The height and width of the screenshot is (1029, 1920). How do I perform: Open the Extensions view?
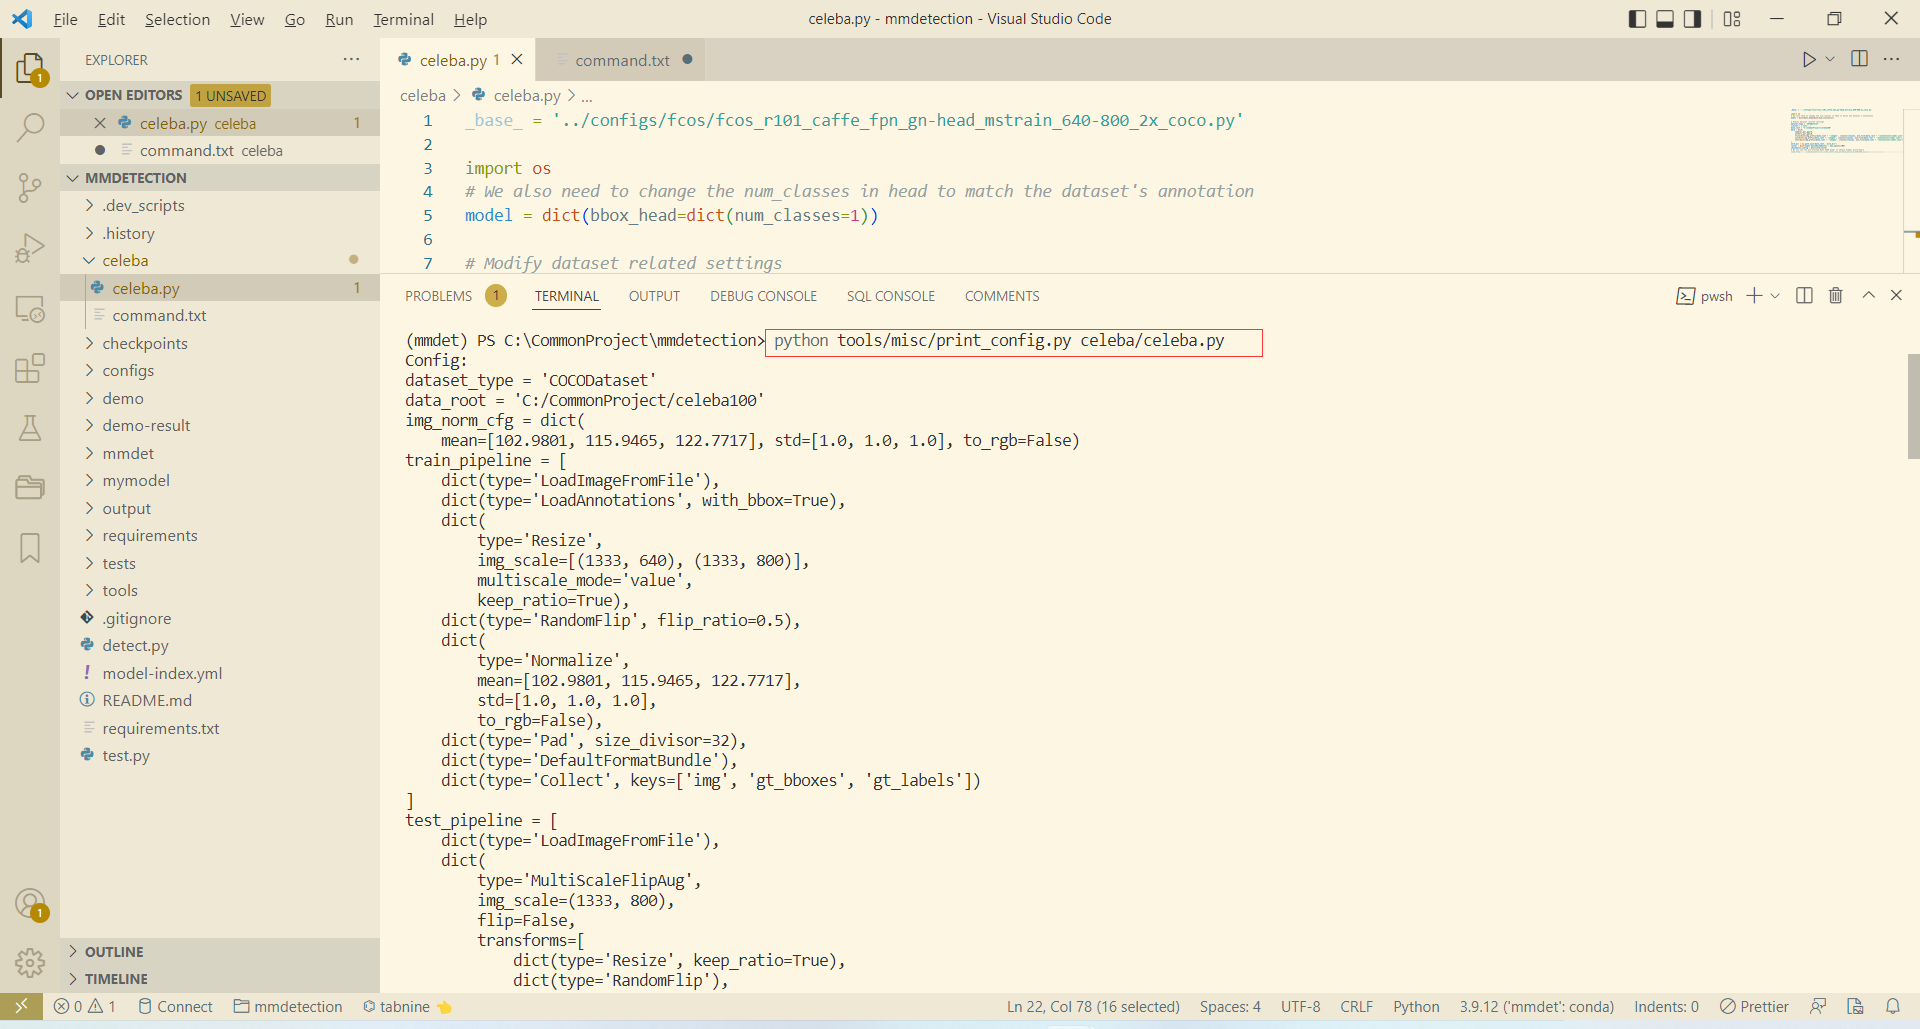pyautogui.click(x=30, y=368)
